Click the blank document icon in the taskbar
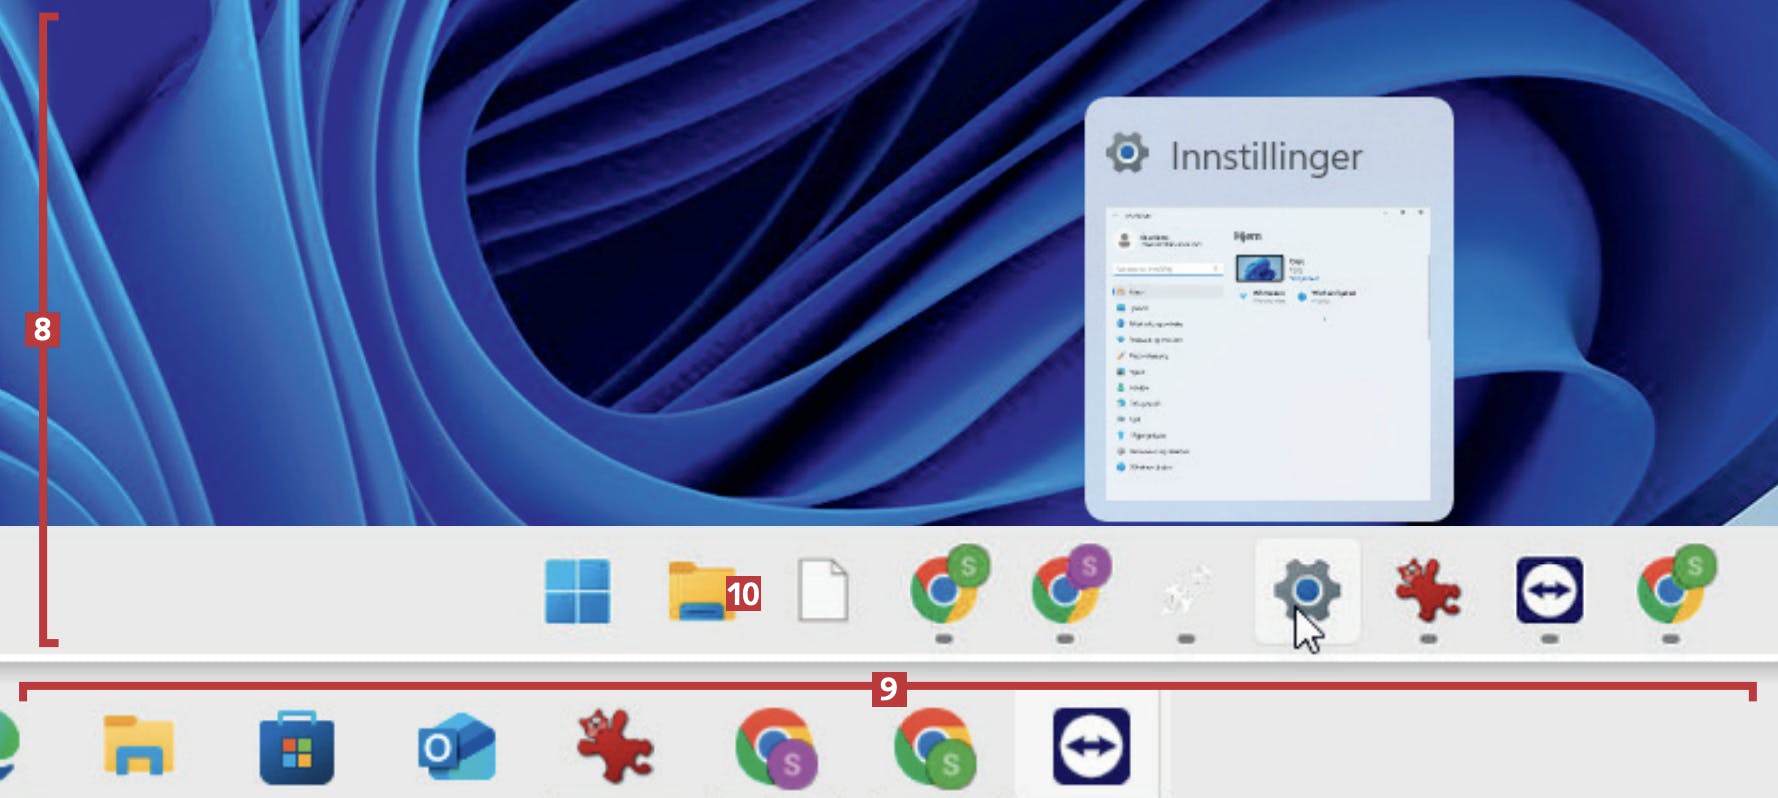 823,591
